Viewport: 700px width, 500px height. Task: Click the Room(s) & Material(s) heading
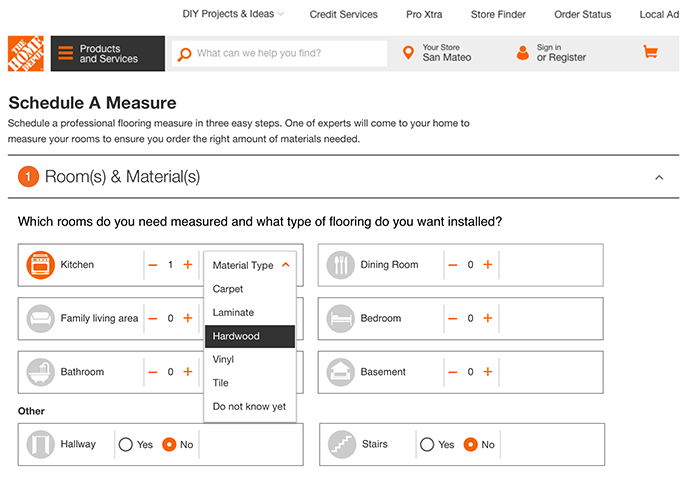pyautogui.click(x=122, y=177)
